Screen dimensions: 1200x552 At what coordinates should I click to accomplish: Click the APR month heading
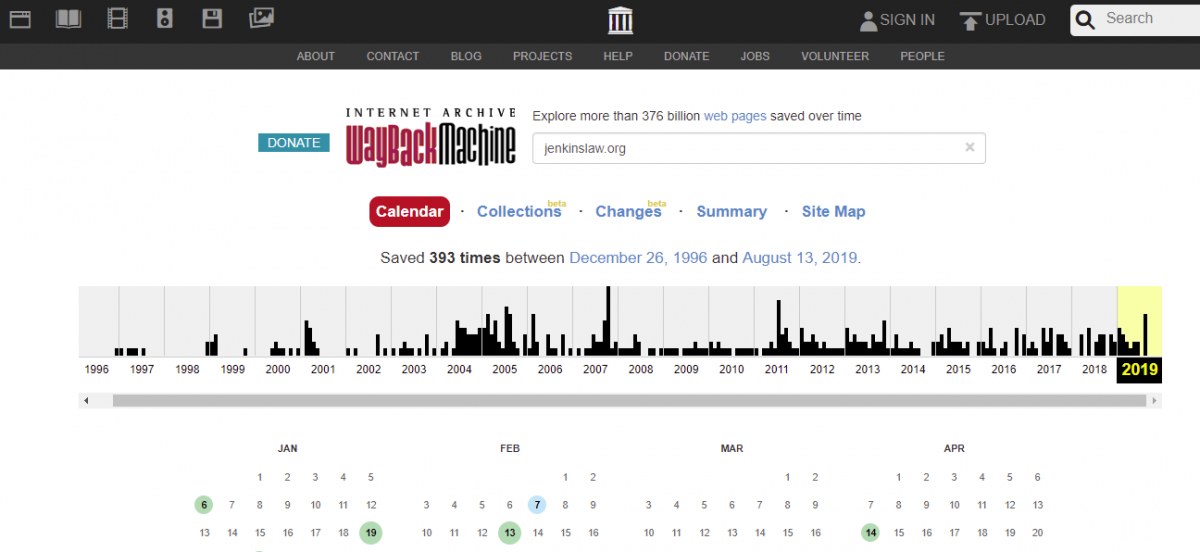coord(954,449)
